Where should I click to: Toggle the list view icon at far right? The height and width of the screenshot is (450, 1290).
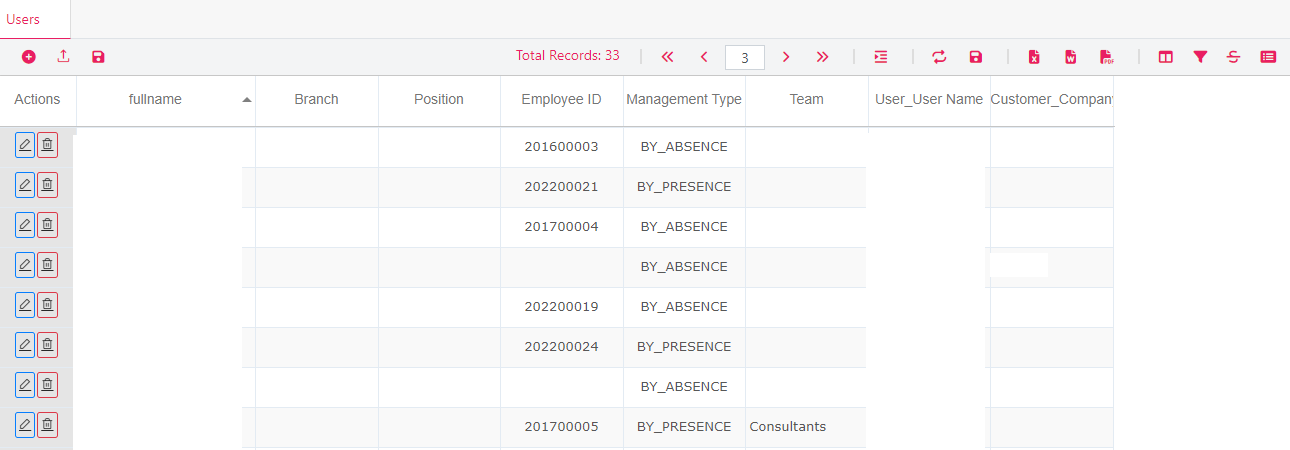click(x=1268, y=57)
